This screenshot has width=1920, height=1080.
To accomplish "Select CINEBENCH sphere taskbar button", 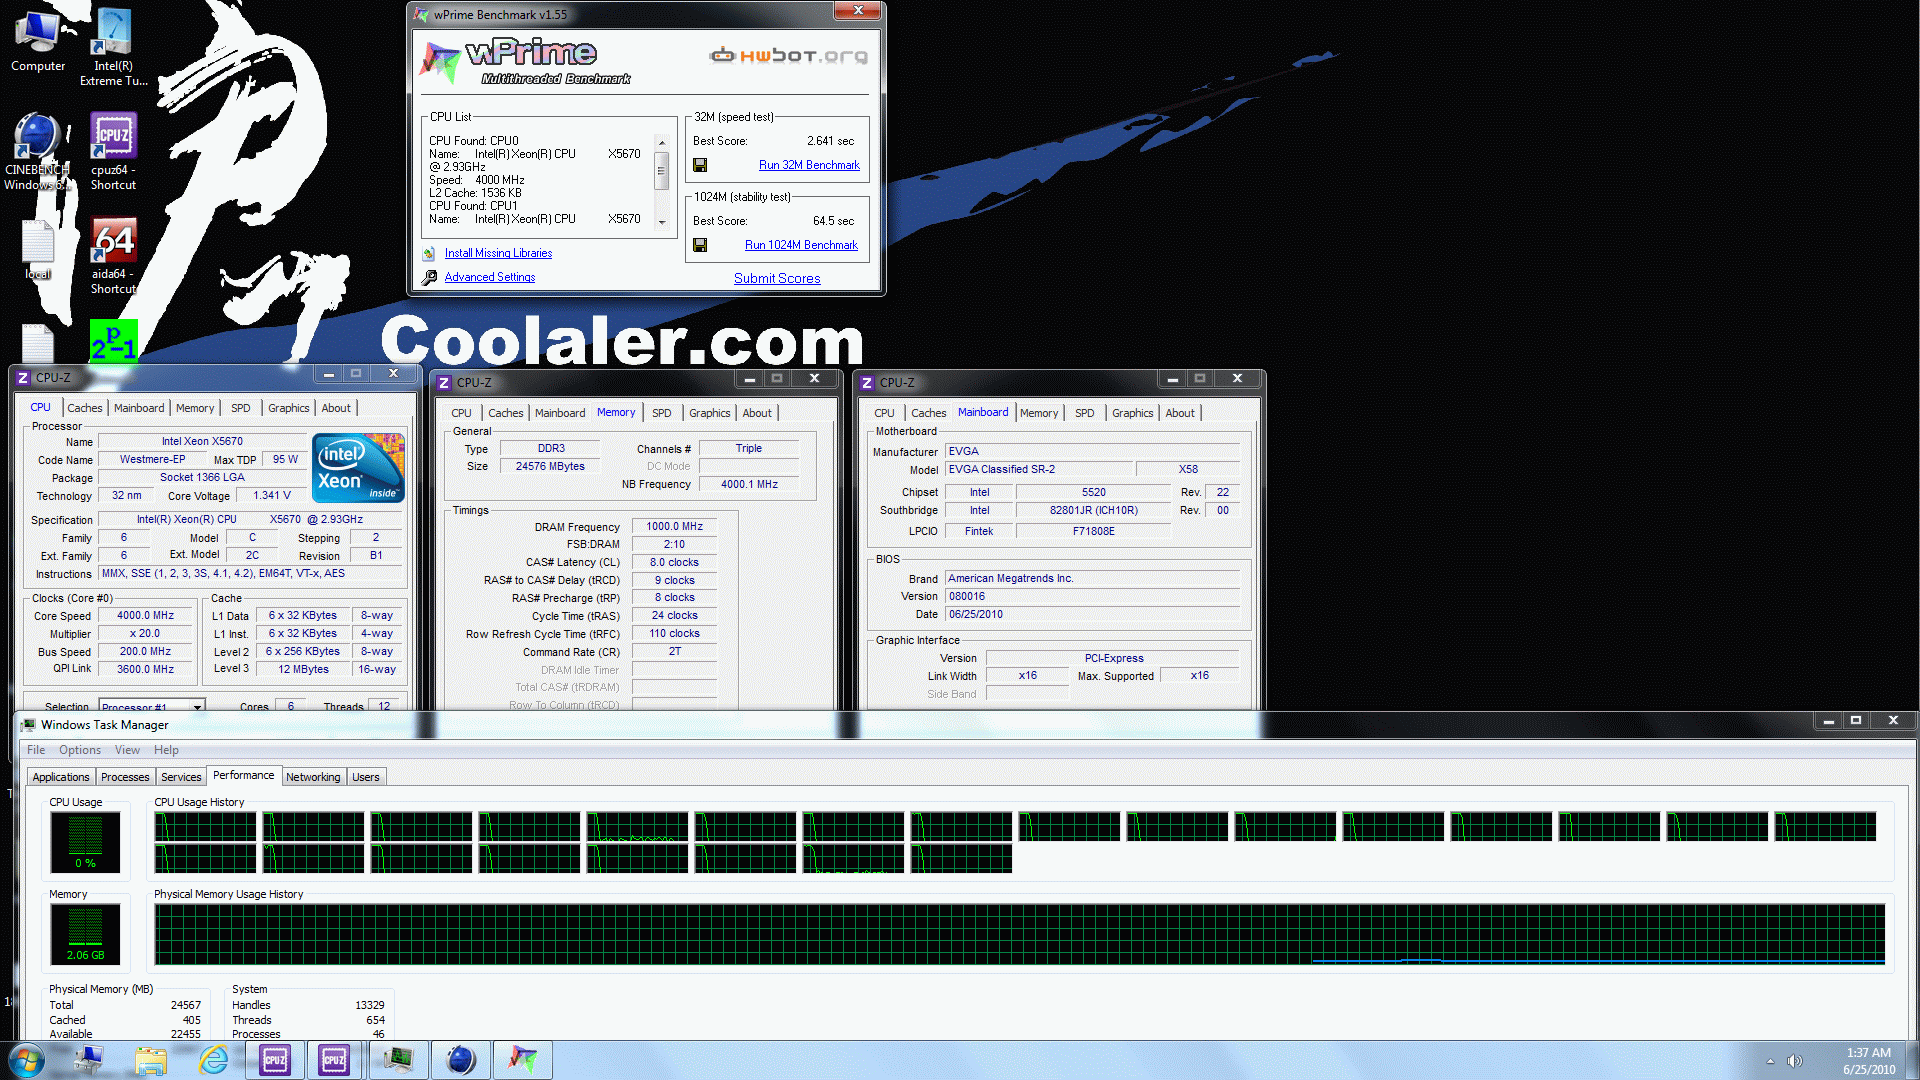I will tap(460, 1060).
